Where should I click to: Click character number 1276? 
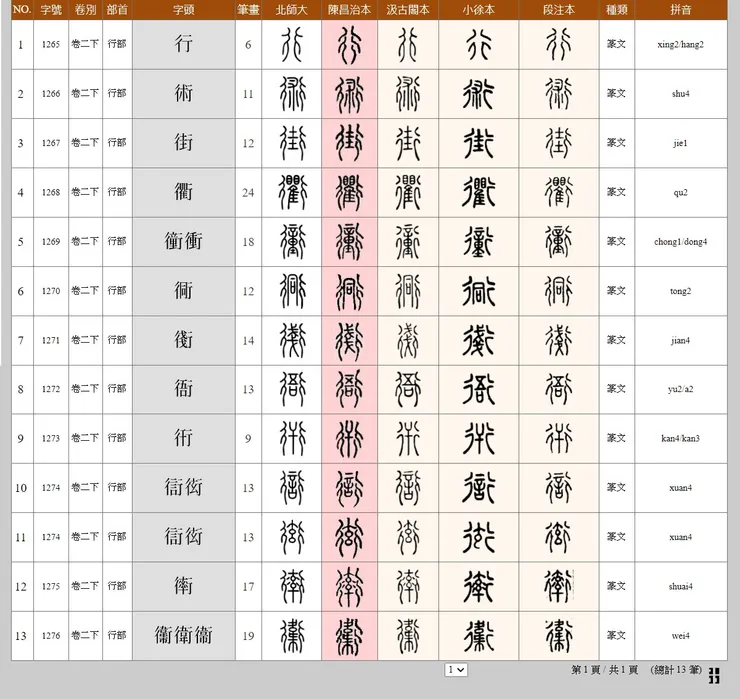(51, 635)
